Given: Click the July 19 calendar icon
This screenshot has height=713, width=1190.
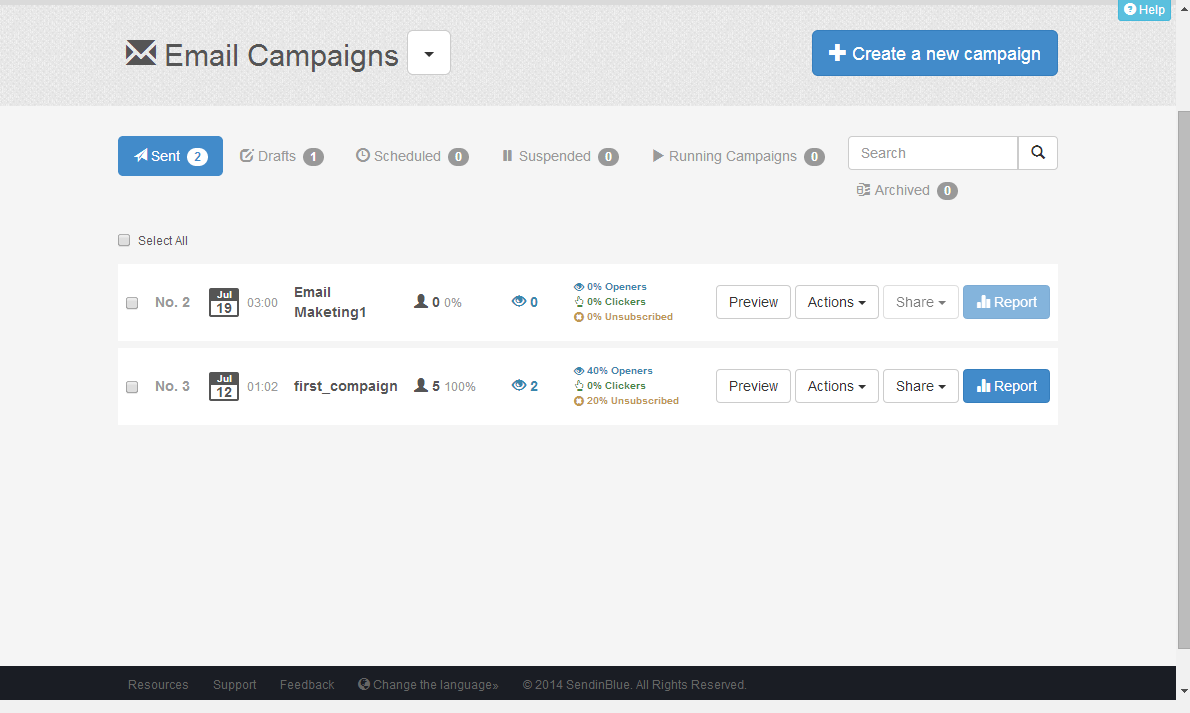Looking at the screenshot, I should tap(224, 302).
